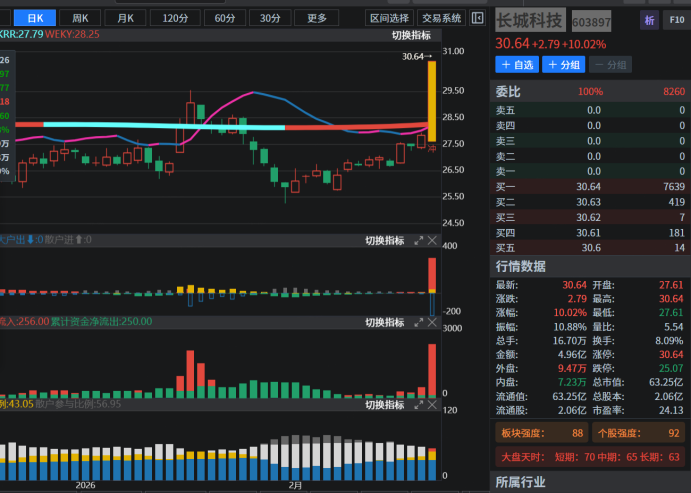Expand the 散户参与比例 sub-chart to full size
691x493 pixels.
418,405
